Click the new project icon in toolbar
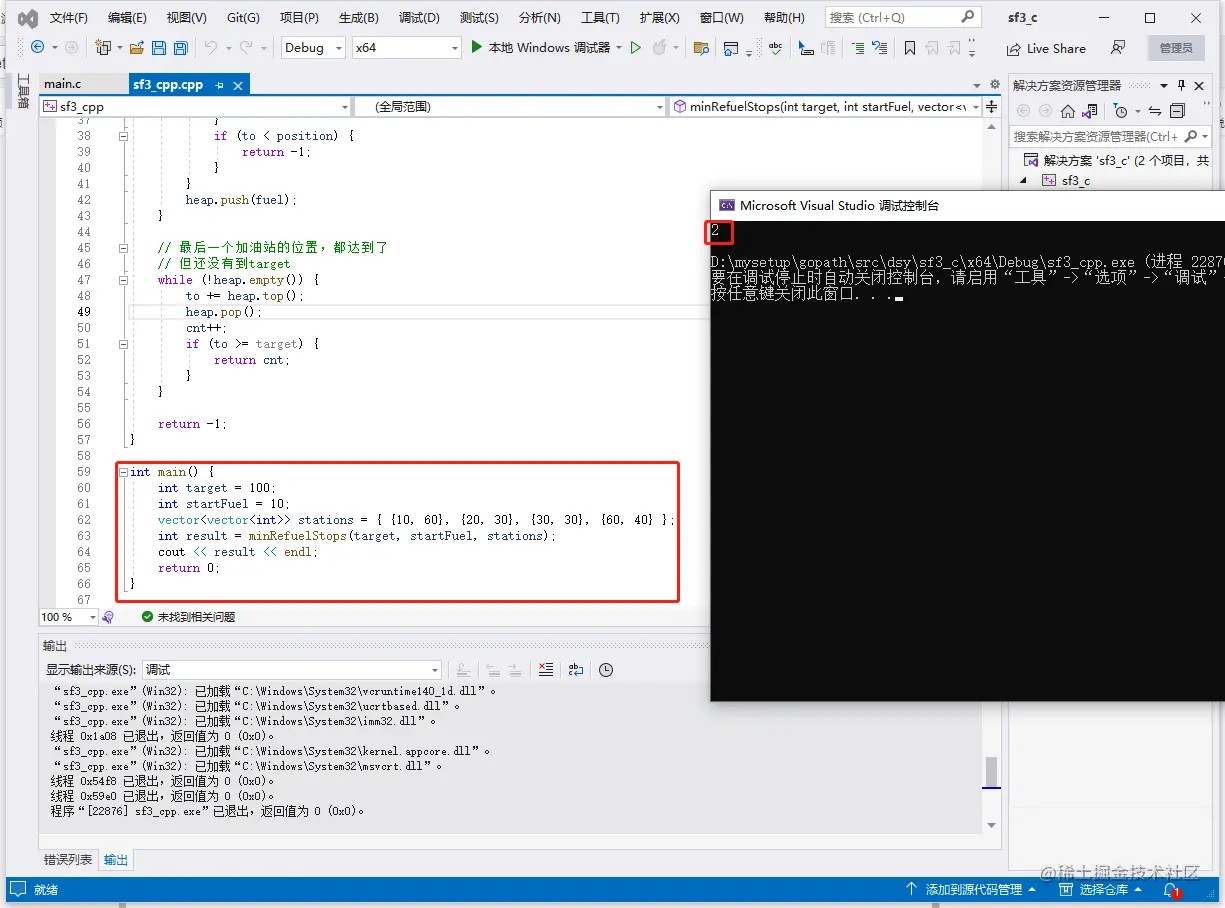1225x908 pixels. point(102,47)
